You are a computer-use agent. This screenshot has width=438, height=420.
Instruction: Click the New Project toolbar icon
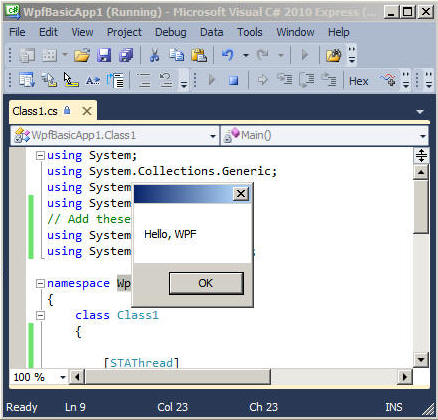(27, 55)
